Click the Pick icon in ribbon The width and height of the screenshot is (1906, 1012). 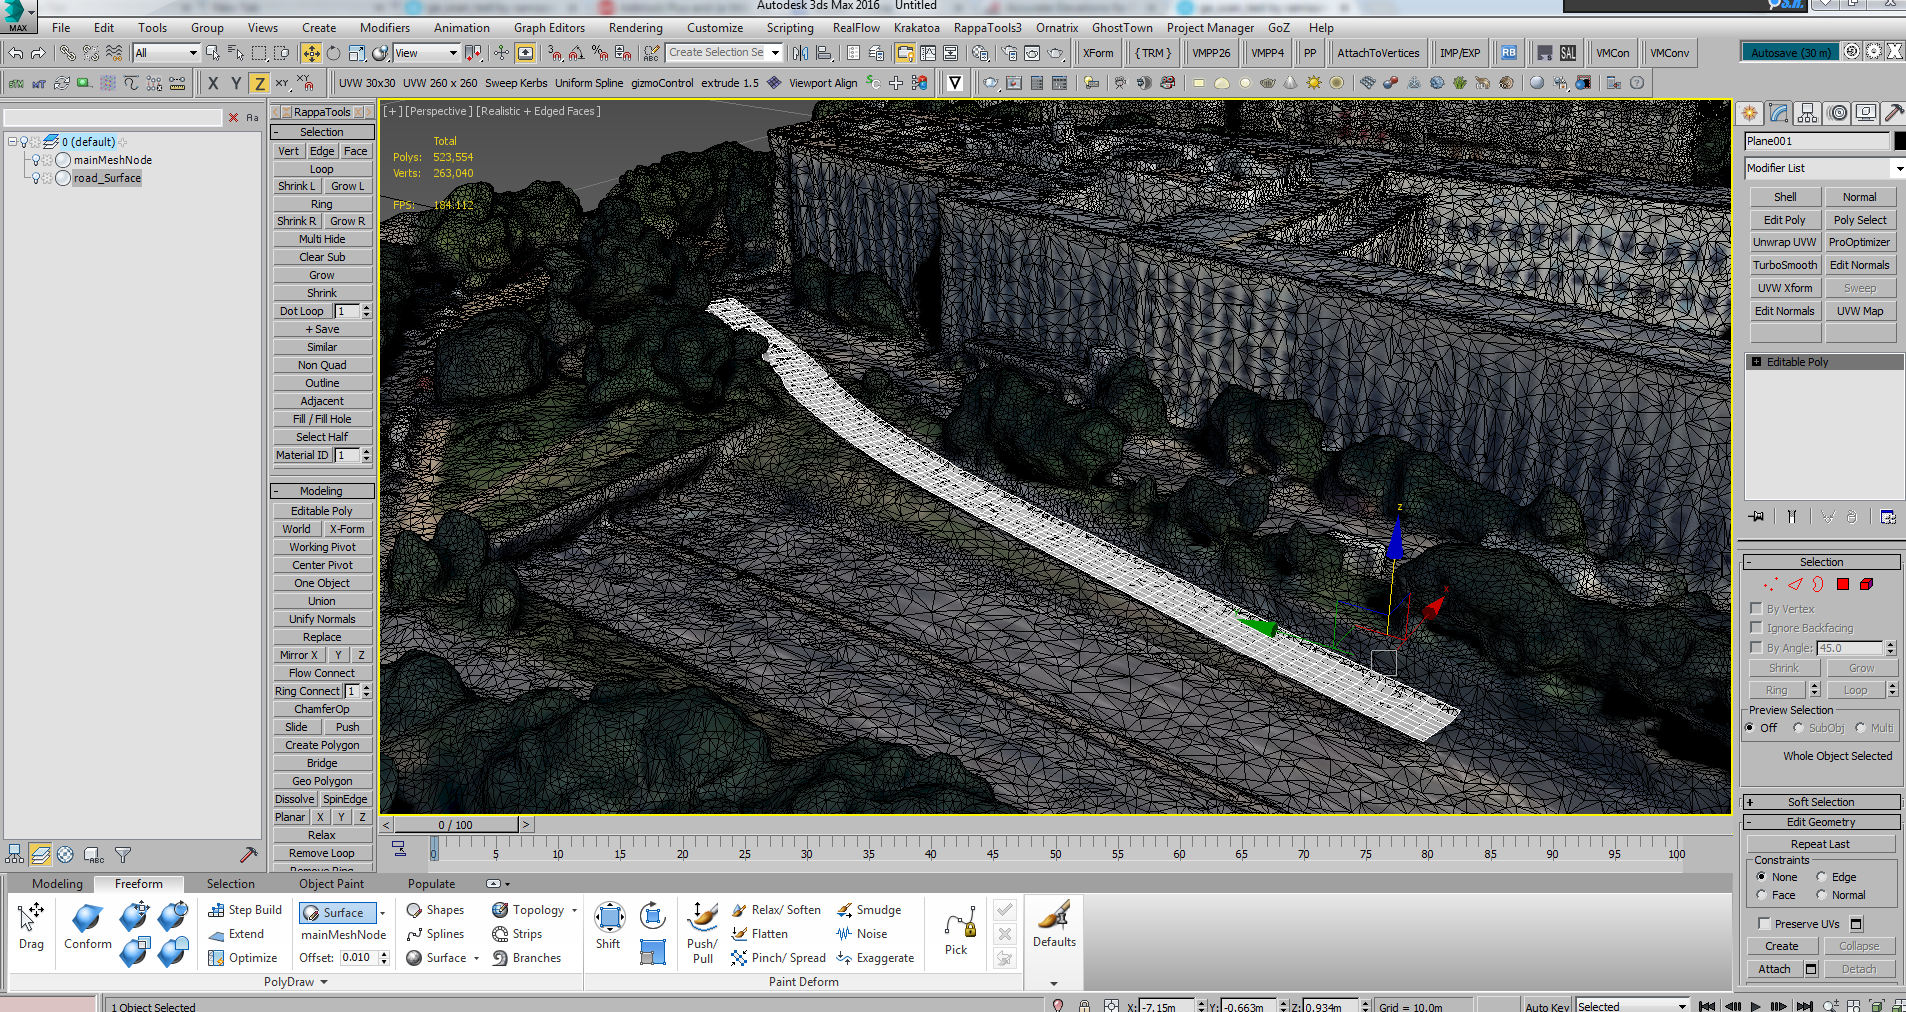(957, 932)
